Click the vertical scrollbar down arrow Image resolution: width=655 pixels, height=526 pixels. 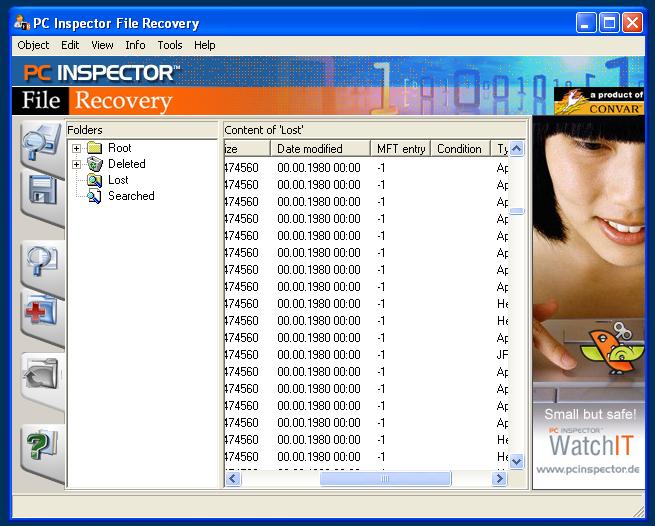coord(517,462)
